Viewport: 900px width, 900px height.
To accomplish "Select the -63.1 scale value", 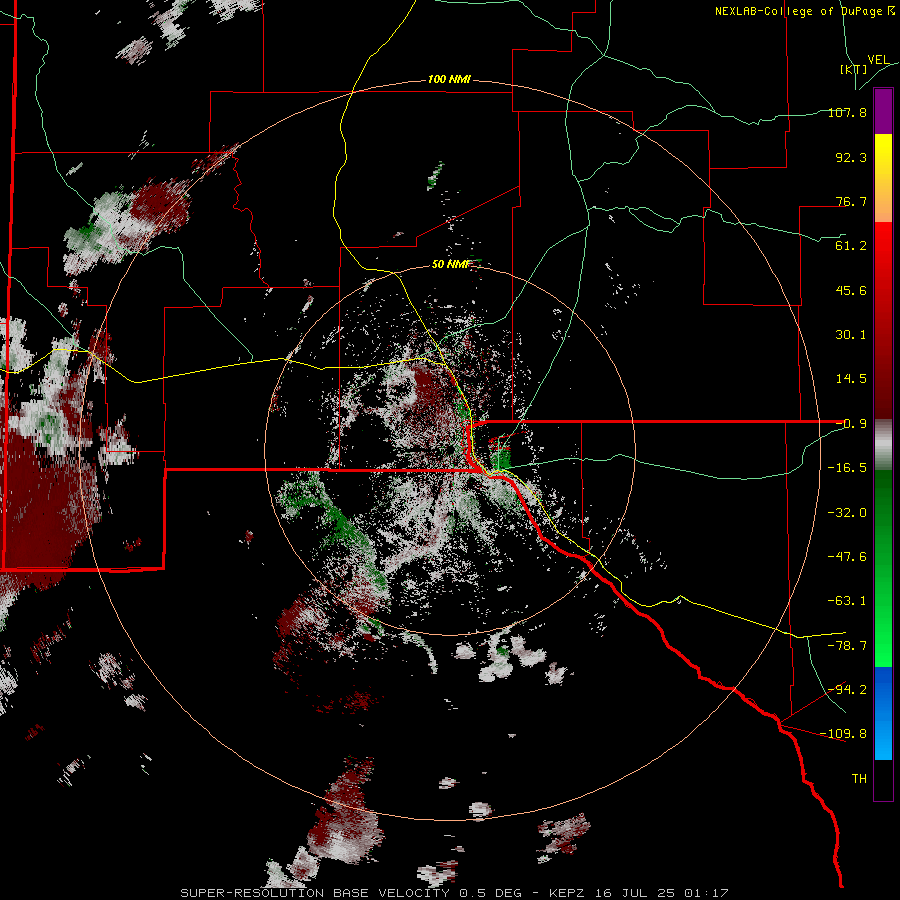I will (x=847, y=601).
